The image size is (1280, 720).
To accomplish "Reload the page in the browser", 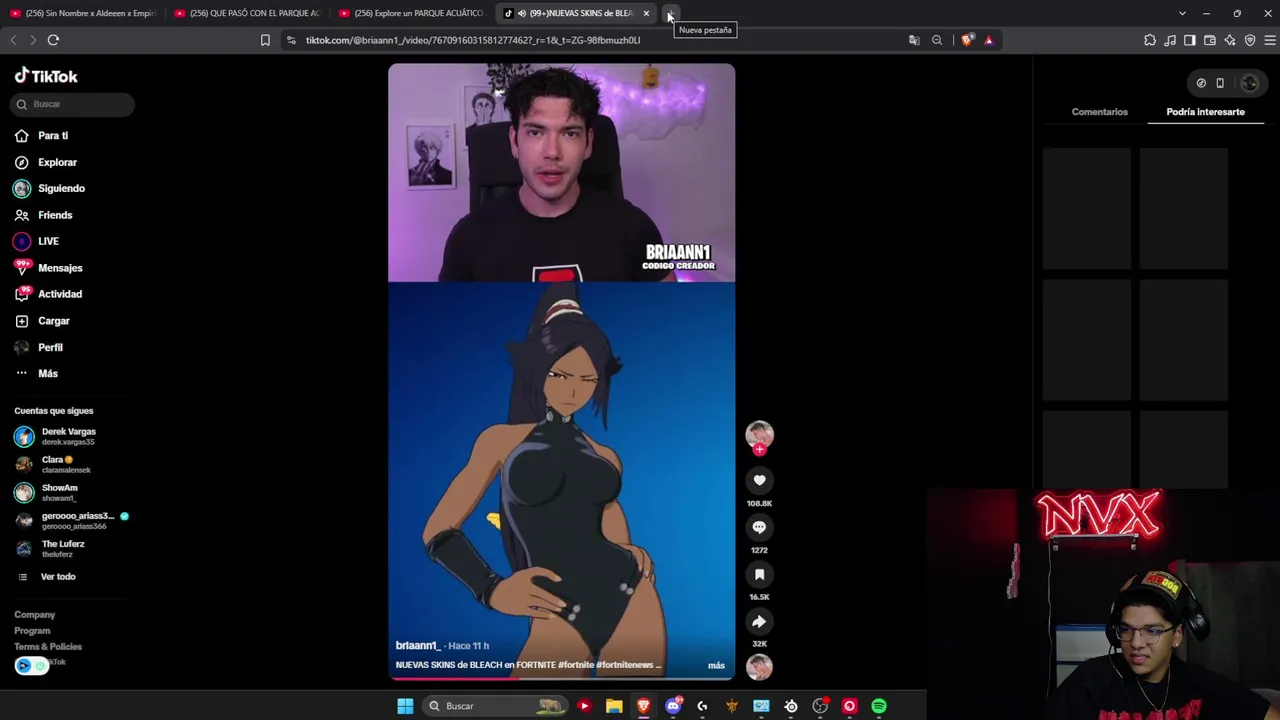I will tap(53, 40).
